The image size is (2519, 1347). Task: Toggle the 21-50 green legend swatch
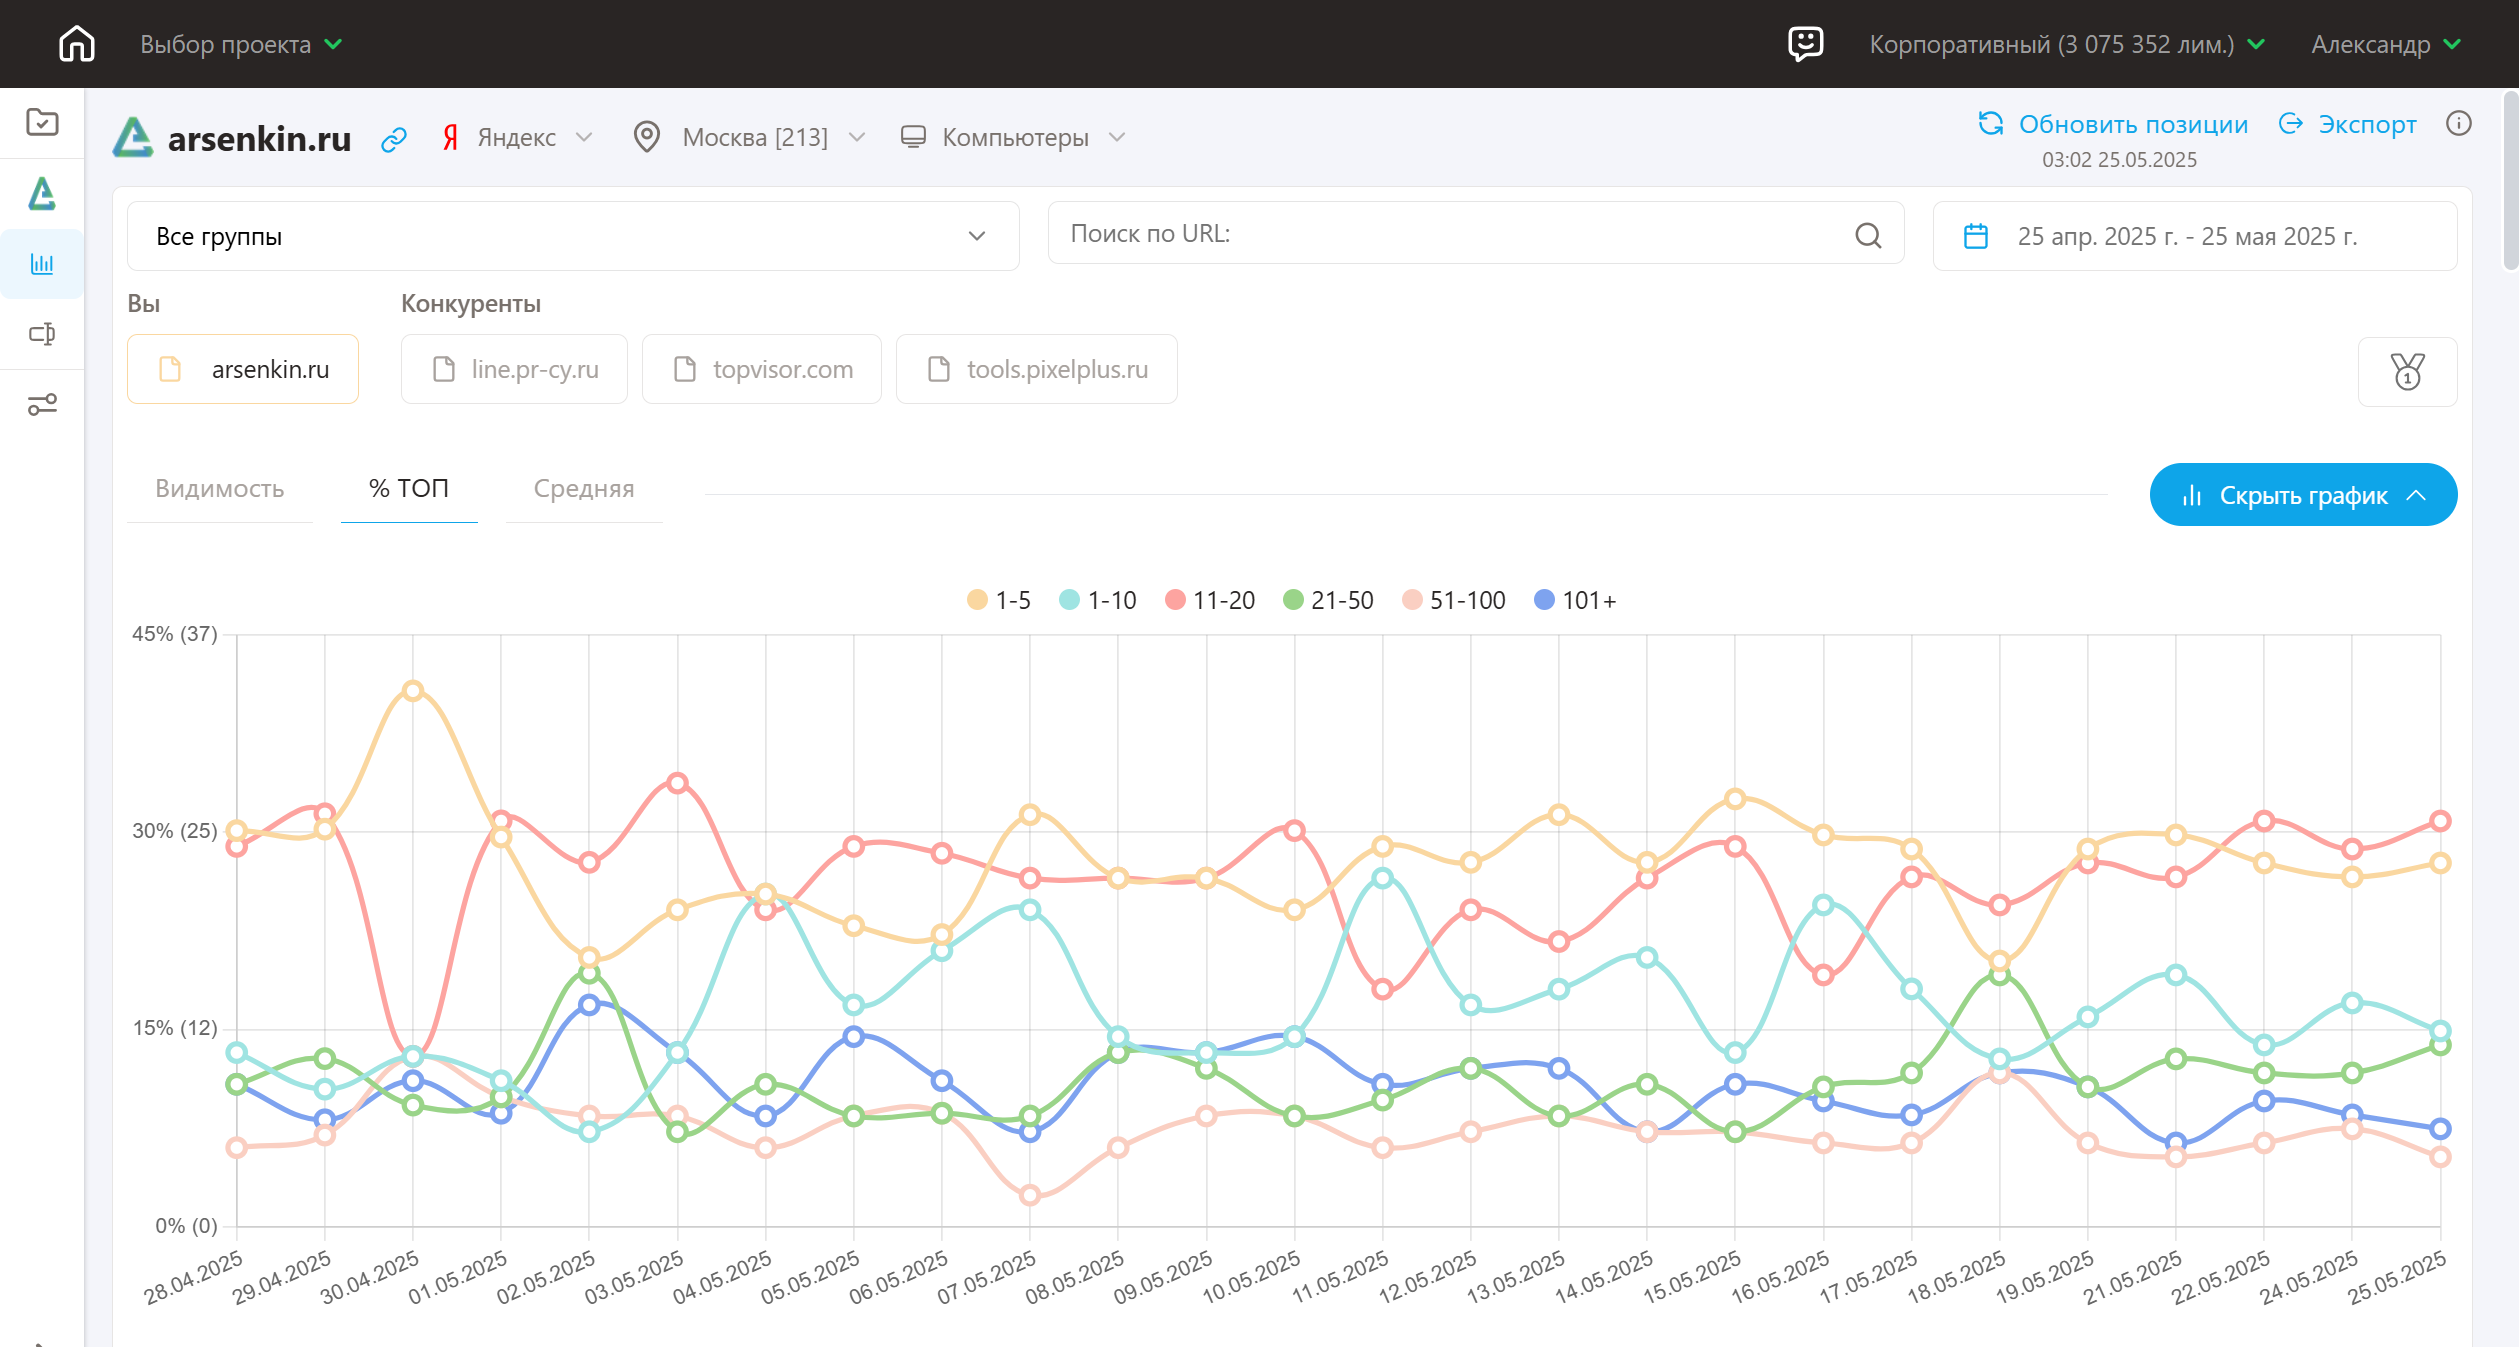coord(1293,600)
